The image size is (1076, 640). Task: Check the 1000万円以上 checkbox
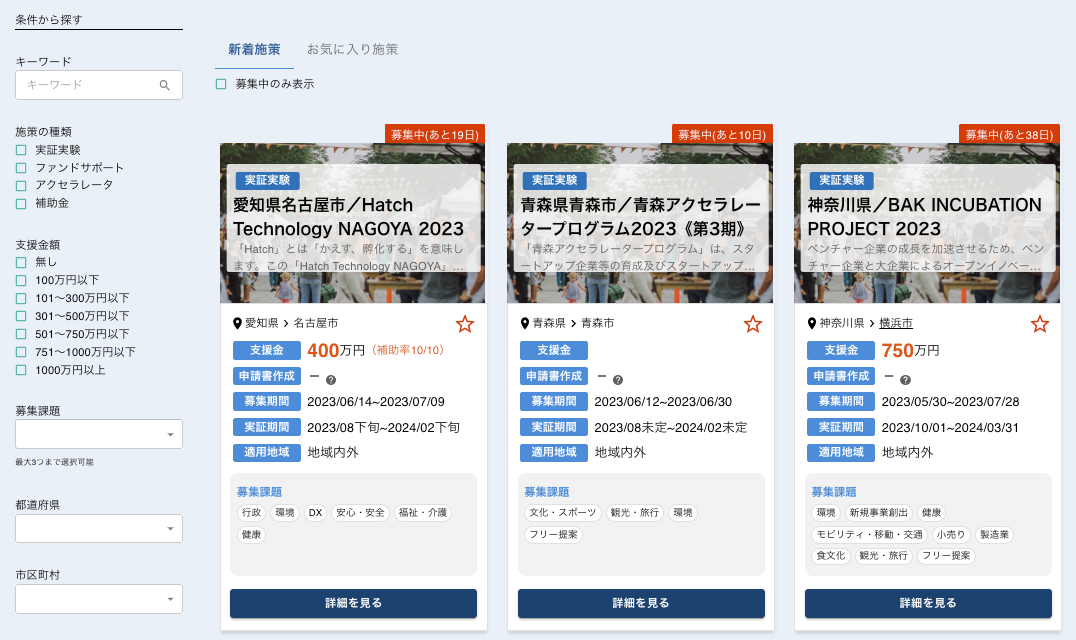click(21, 370)
